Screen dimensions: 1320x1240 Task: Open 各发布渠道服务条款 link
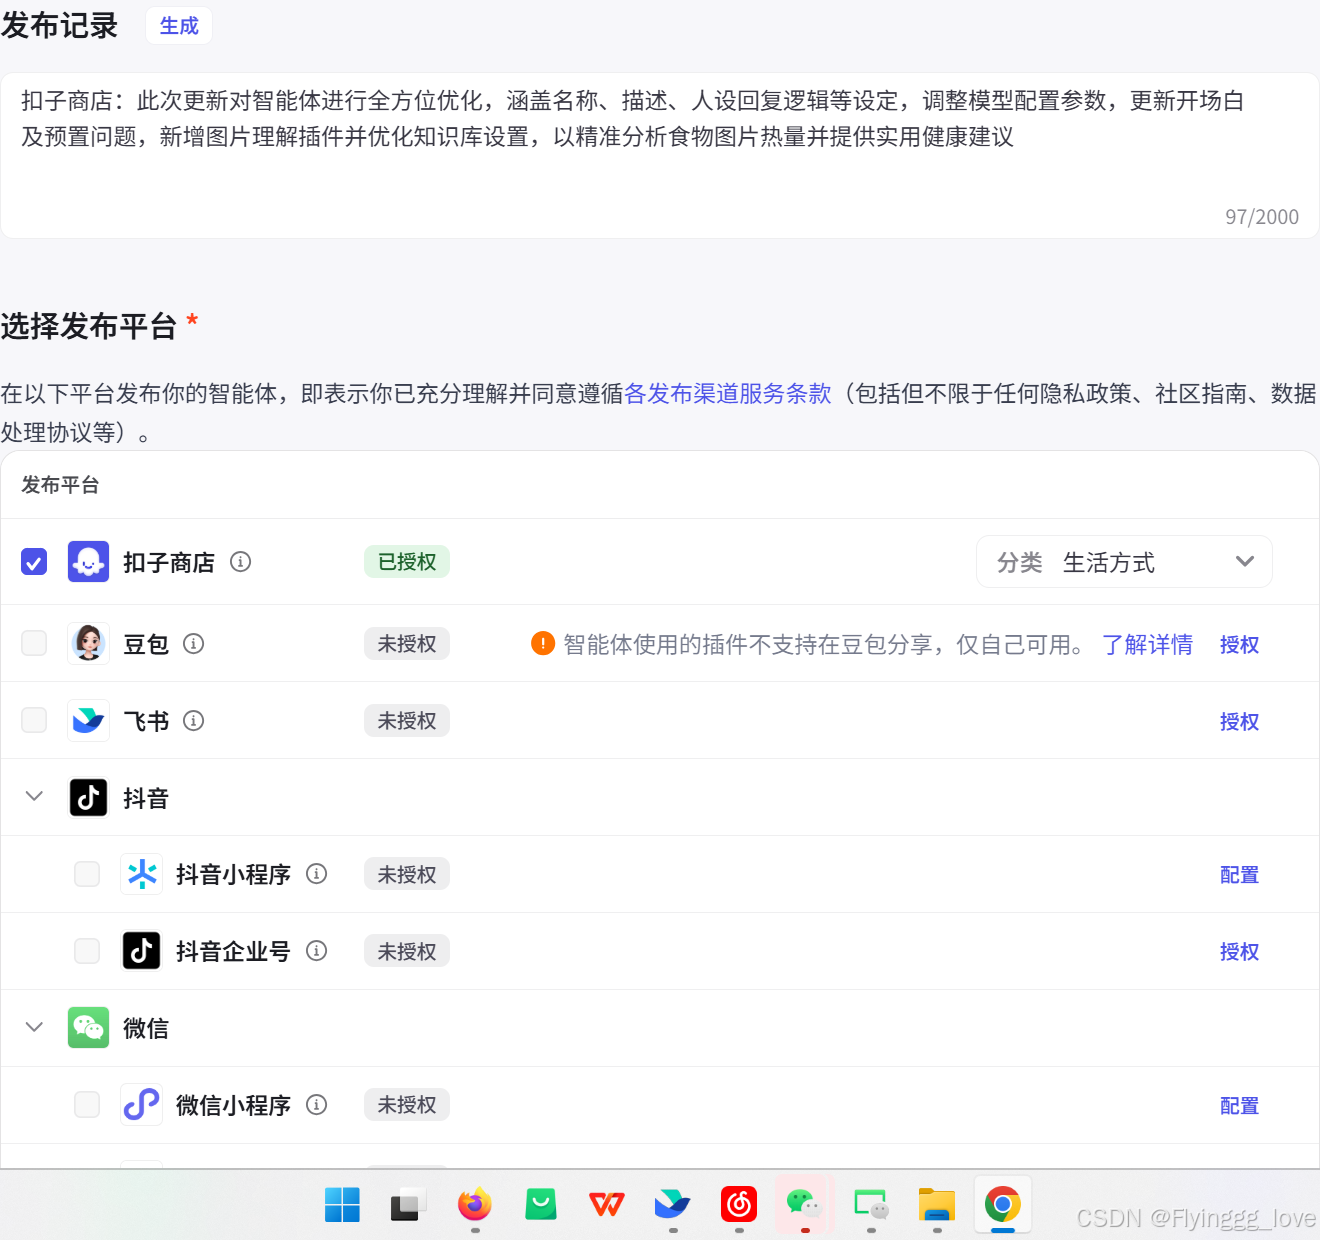click(x=728, y=394)
